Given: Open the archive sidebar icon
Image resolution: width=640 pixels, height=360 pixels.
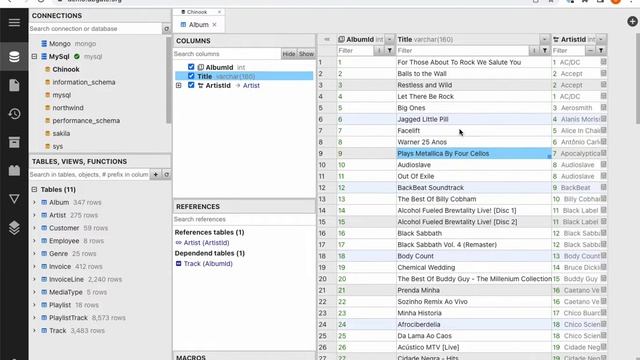Looking at the screenshot, I should click(14, 142).
